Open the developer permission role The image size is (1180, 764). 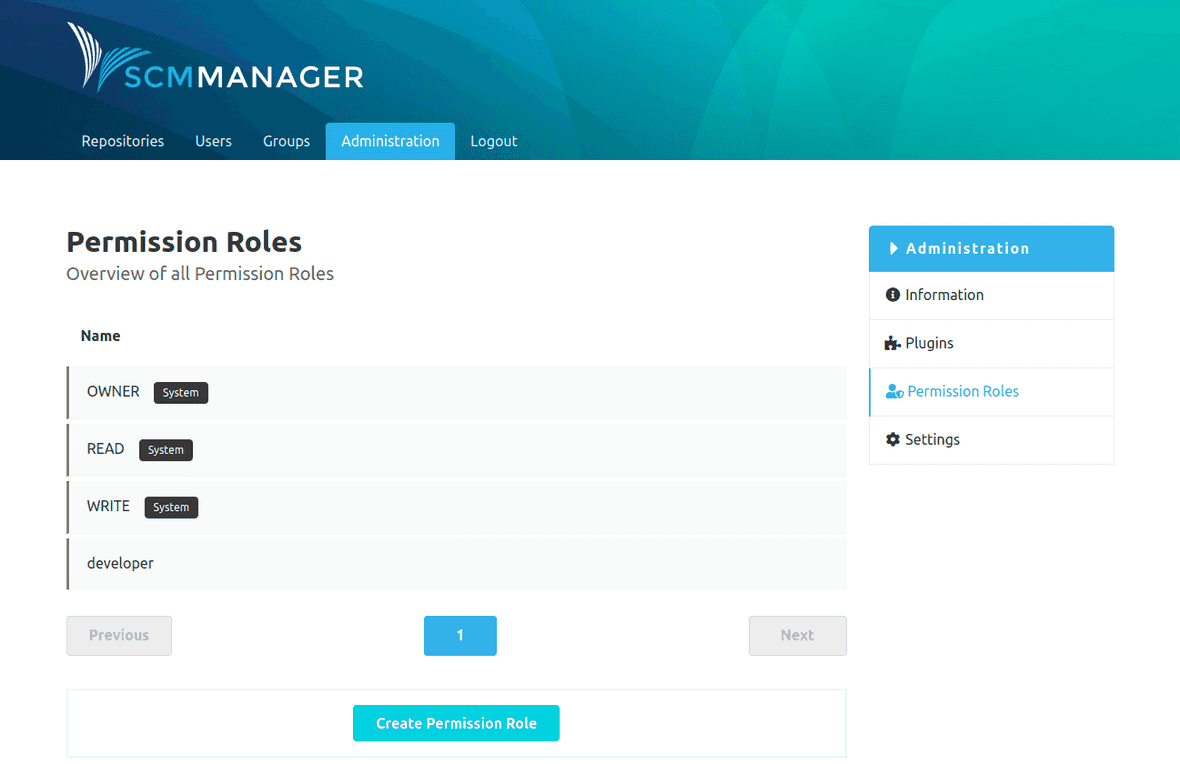(120, 563)
